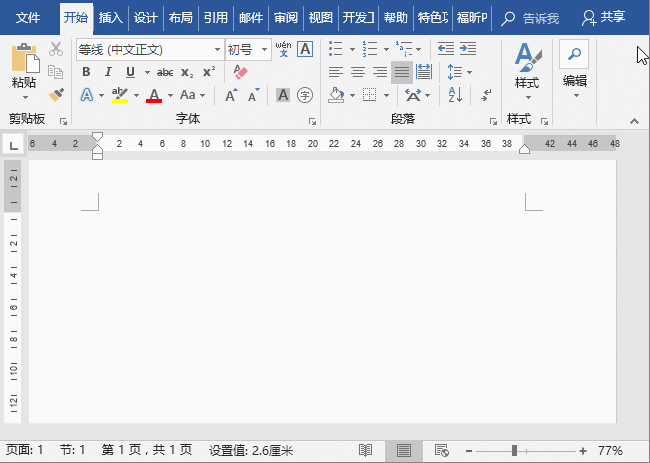Toggle strikethrough text formatting

point(165,72)
